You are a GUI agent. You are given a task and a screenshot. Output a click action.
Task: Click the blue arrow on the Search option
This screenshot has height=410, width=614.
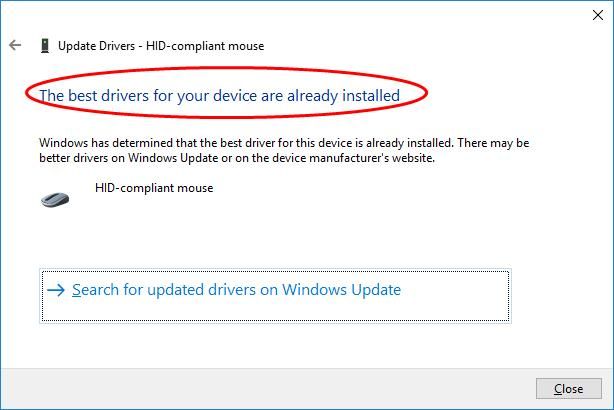[x=56, y=290]
